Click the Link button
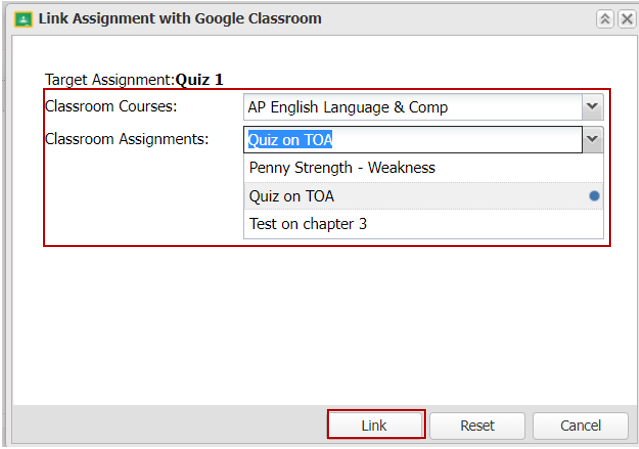Screen dimensions: 639x449 (375, 425)
